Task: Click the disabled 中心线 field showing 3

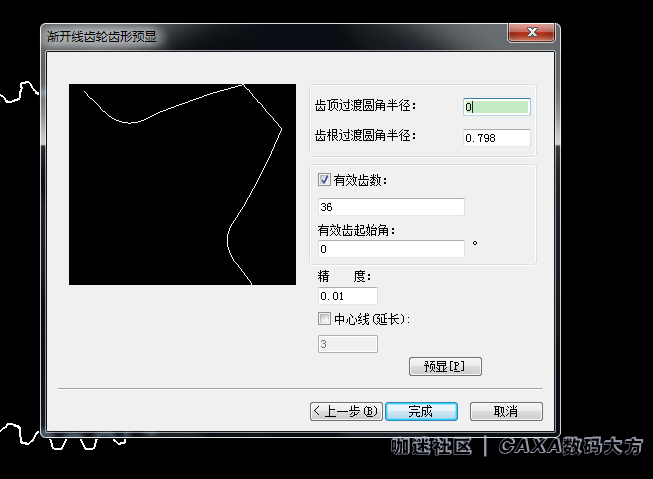Action: click(347, 344)
